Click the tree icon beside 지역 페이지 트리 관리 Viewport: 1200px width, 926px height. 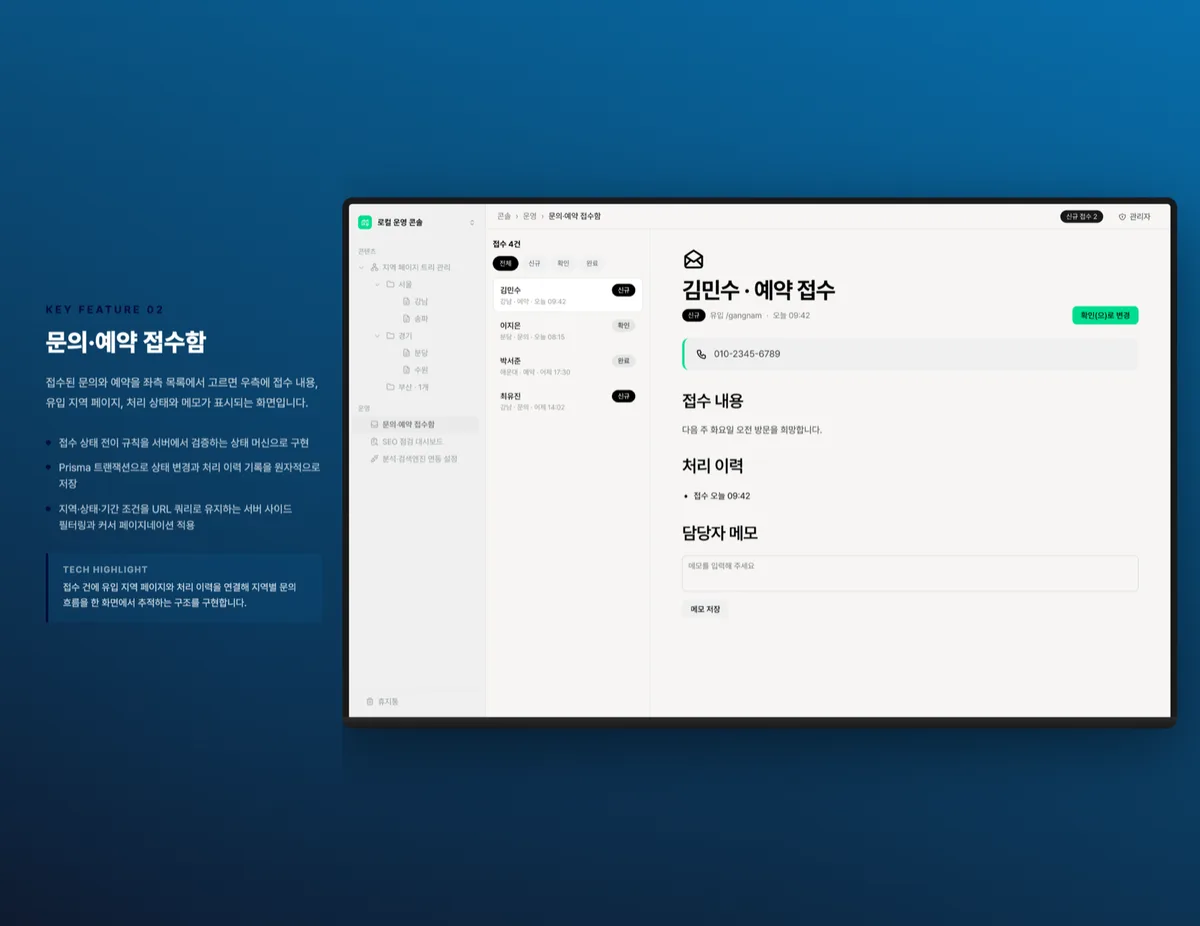coord(375,267)
